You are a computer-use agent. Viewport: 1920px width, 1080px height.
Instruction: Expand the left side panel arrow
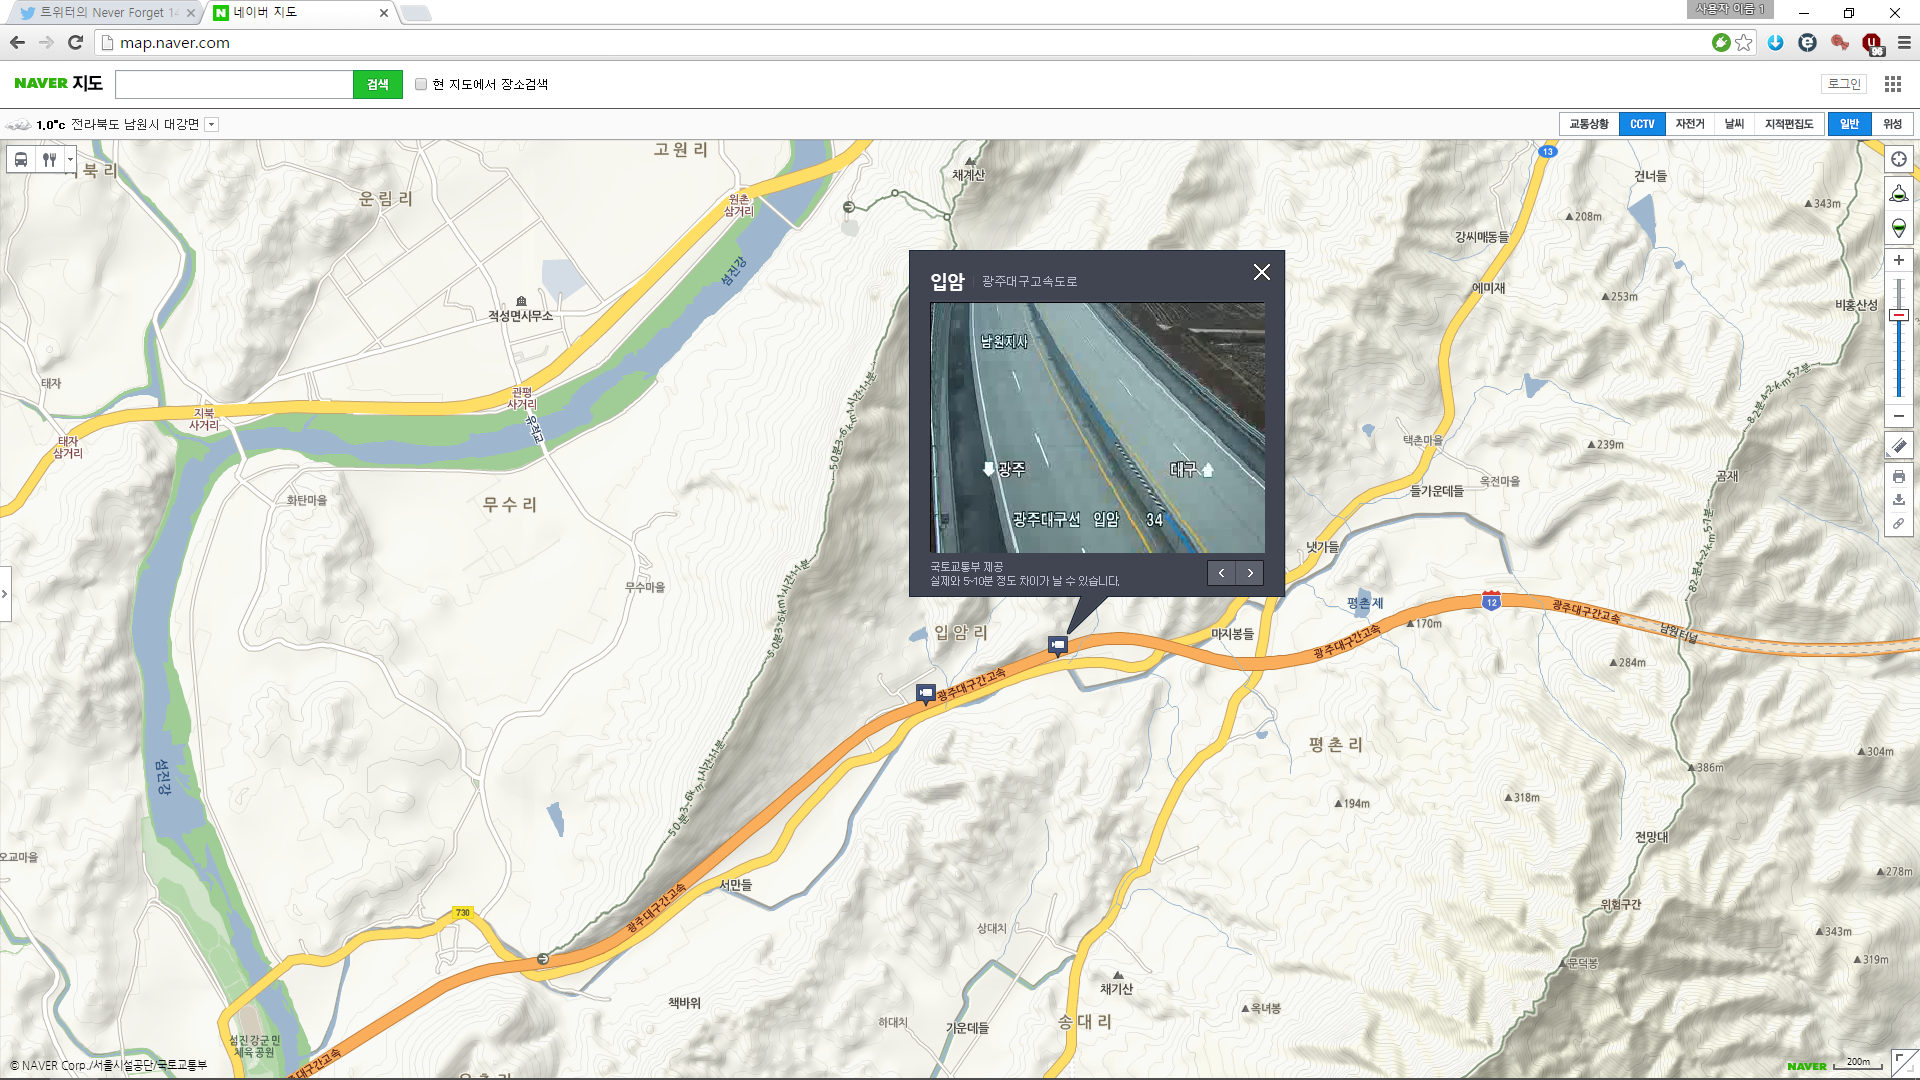5,594
